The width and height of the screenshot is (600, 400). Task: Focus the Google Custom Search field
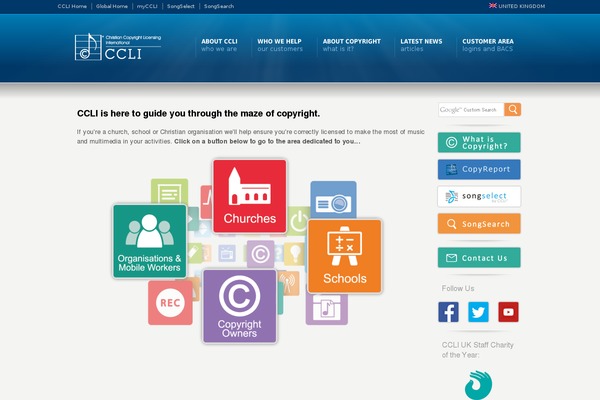point(471,109)
